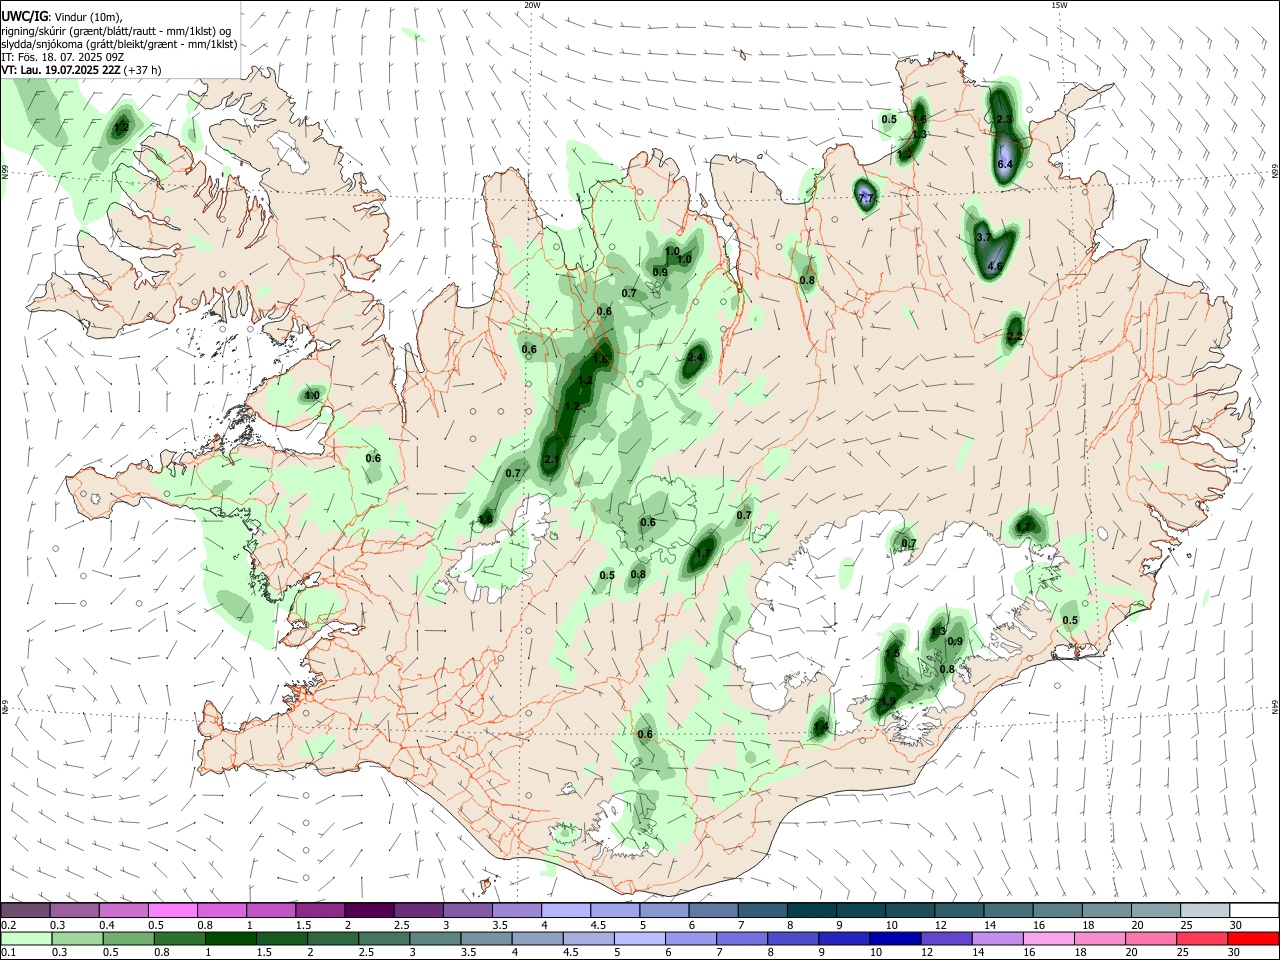1280x960 pixels.
Task: Click the IT: Fös. 18. 07. 2025 09Z line
Action: point(63,57)
